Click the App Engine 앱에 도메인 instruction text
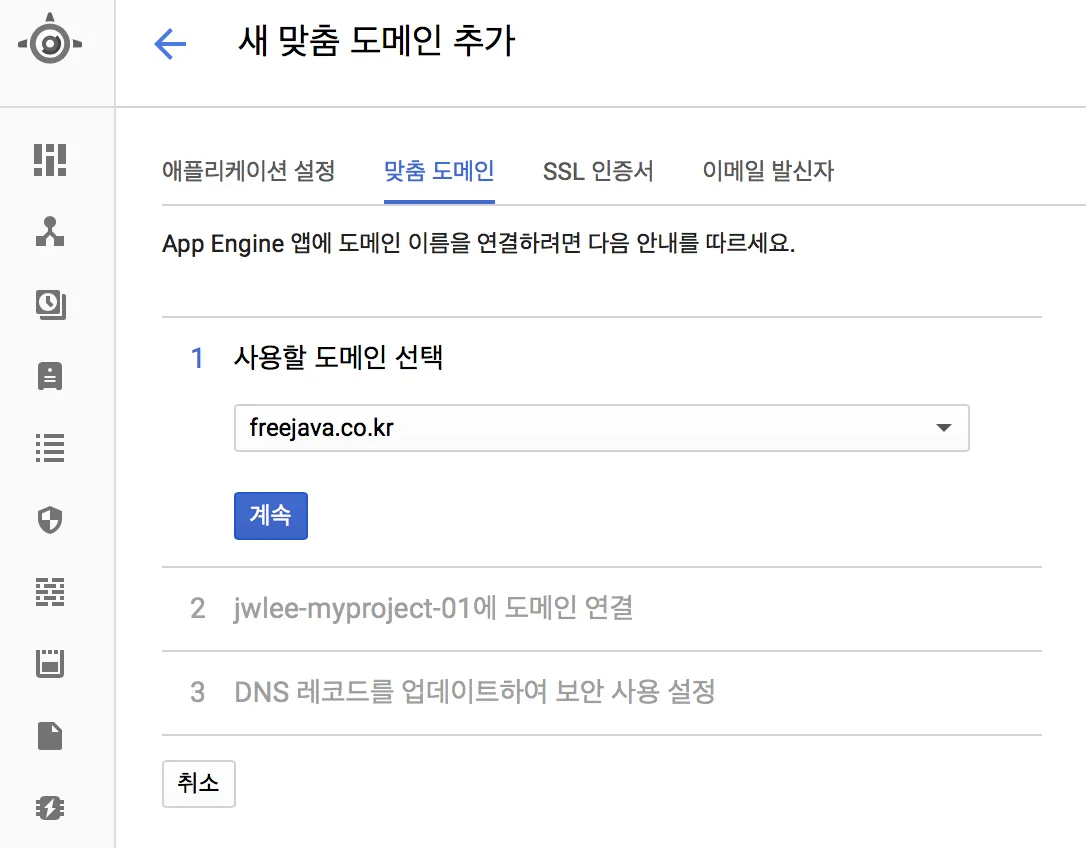The image size is (1086, 848). coord(479,243)
